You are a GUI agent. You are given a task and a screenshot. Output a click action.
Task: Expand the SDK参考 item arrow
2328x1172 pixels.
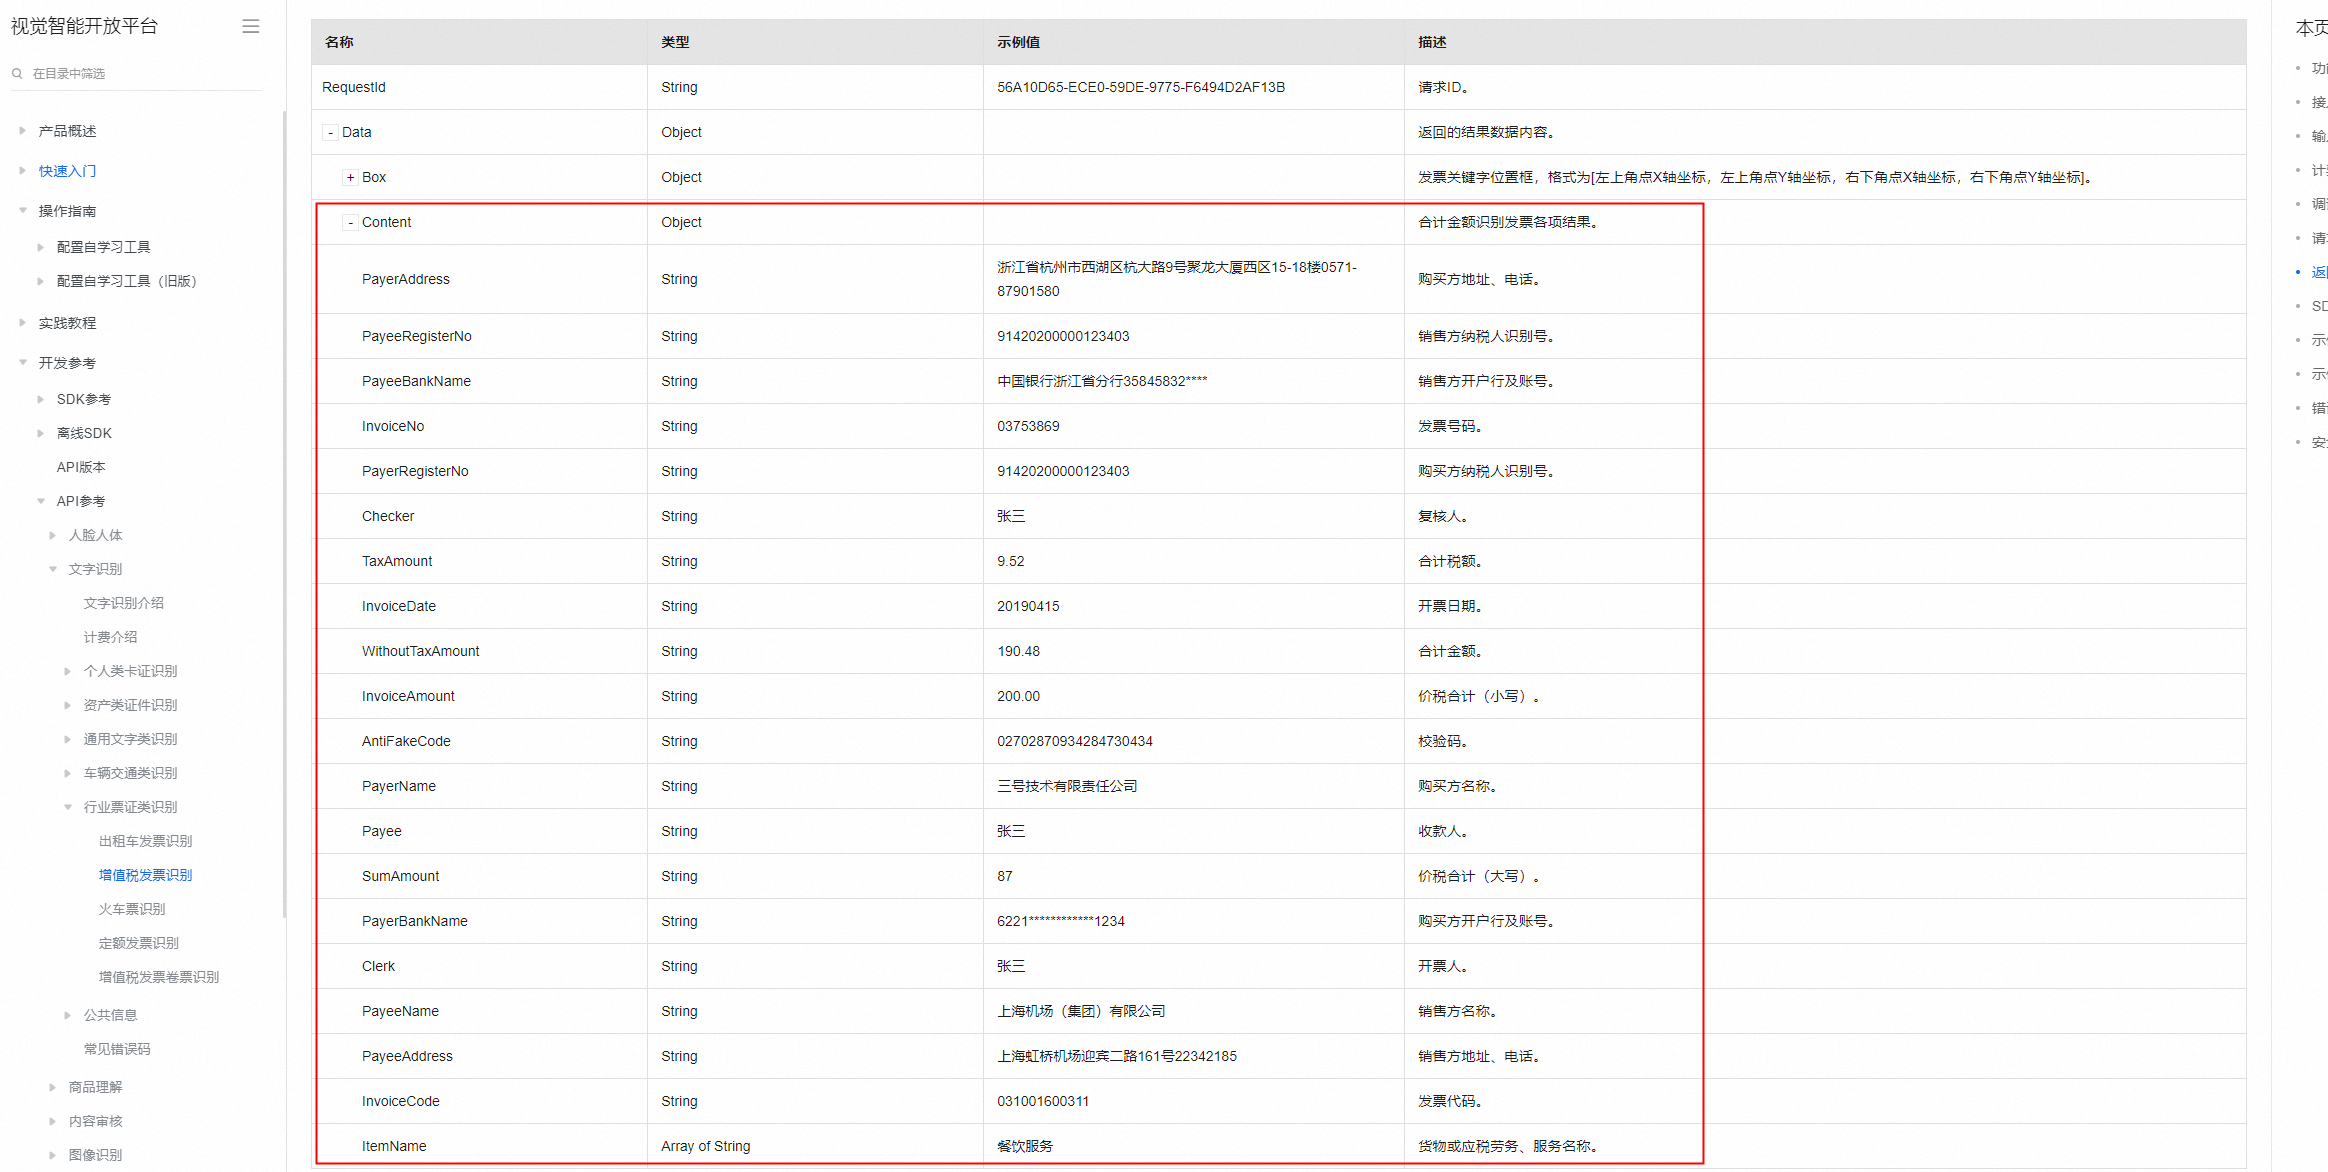tap(40, 399)
